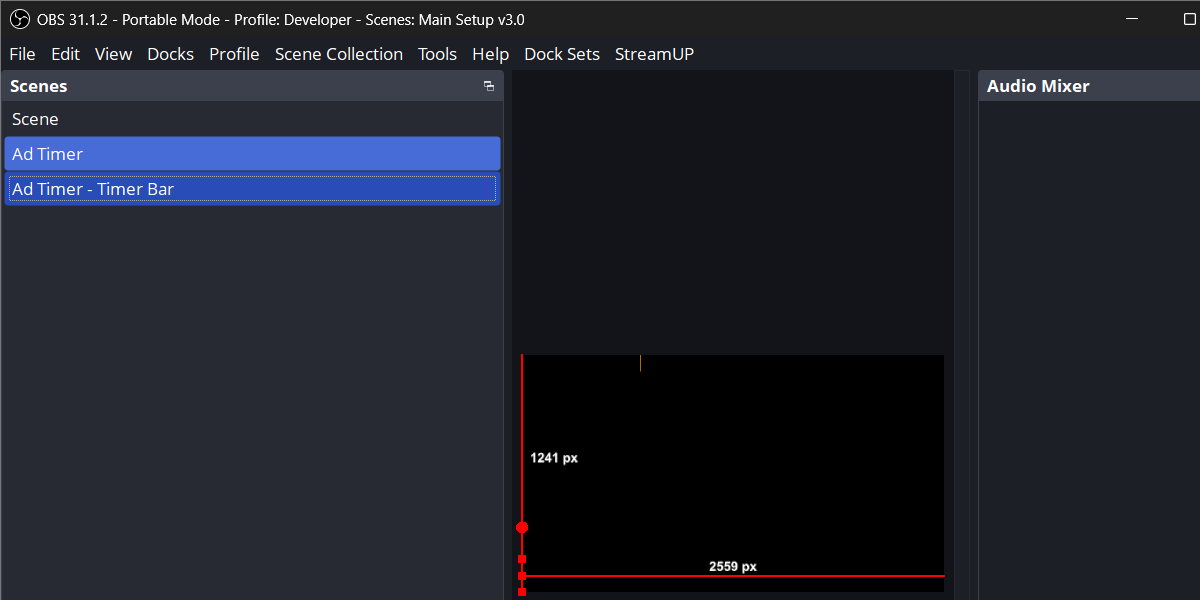
Task: Undock the Scenes panel using float icon
Action: pyautogui.click(x=489, y=87)
